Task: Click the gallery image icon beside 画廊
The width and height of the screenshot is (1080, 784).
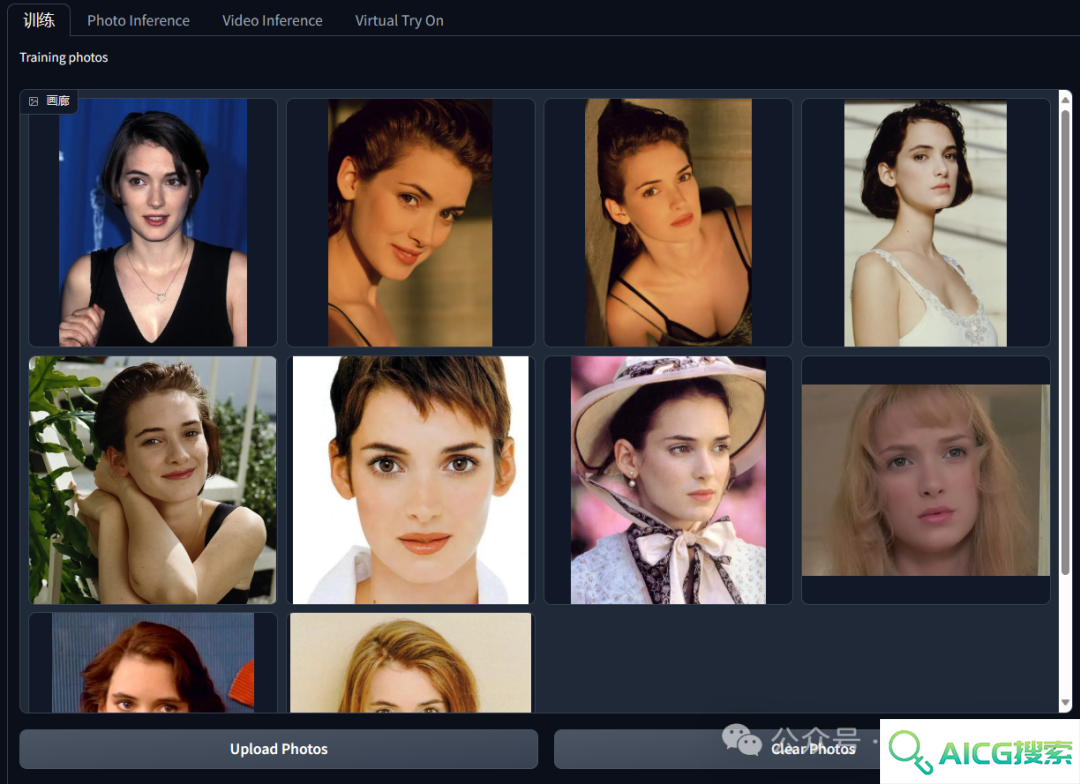Action: tap(33, 101)
